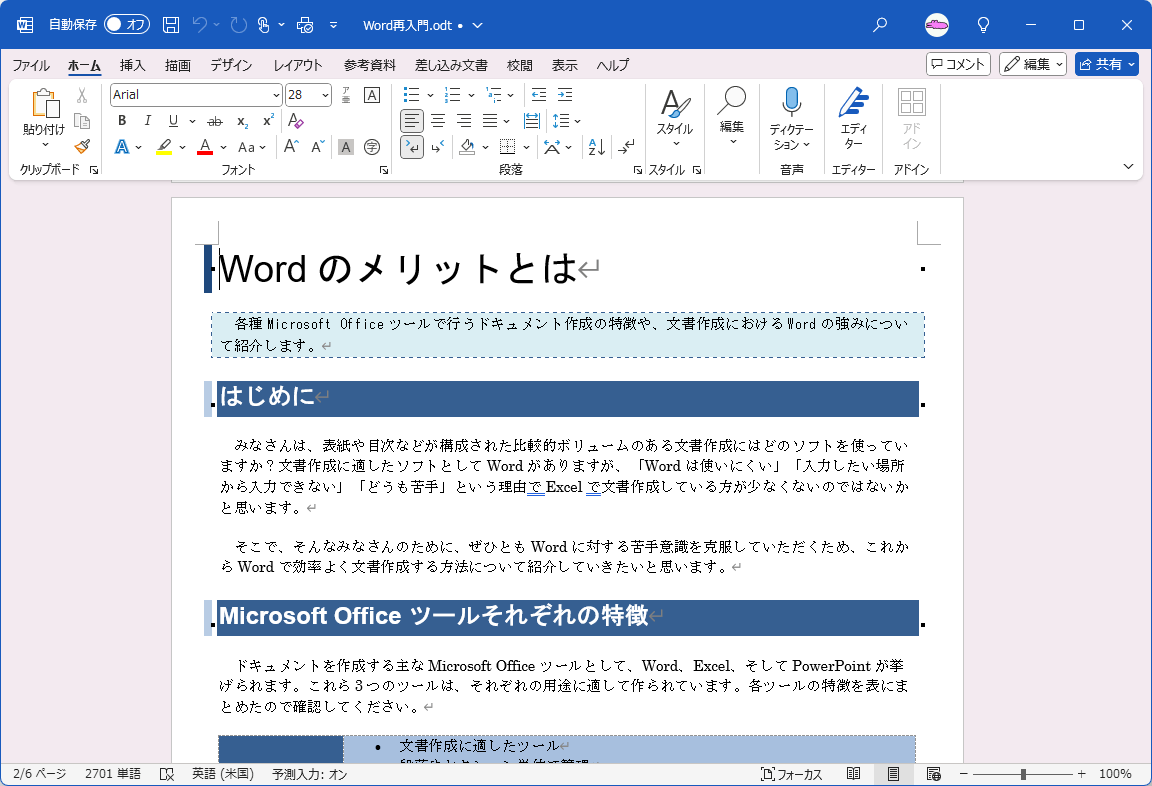Click the 2701 単語 word count

112,774
